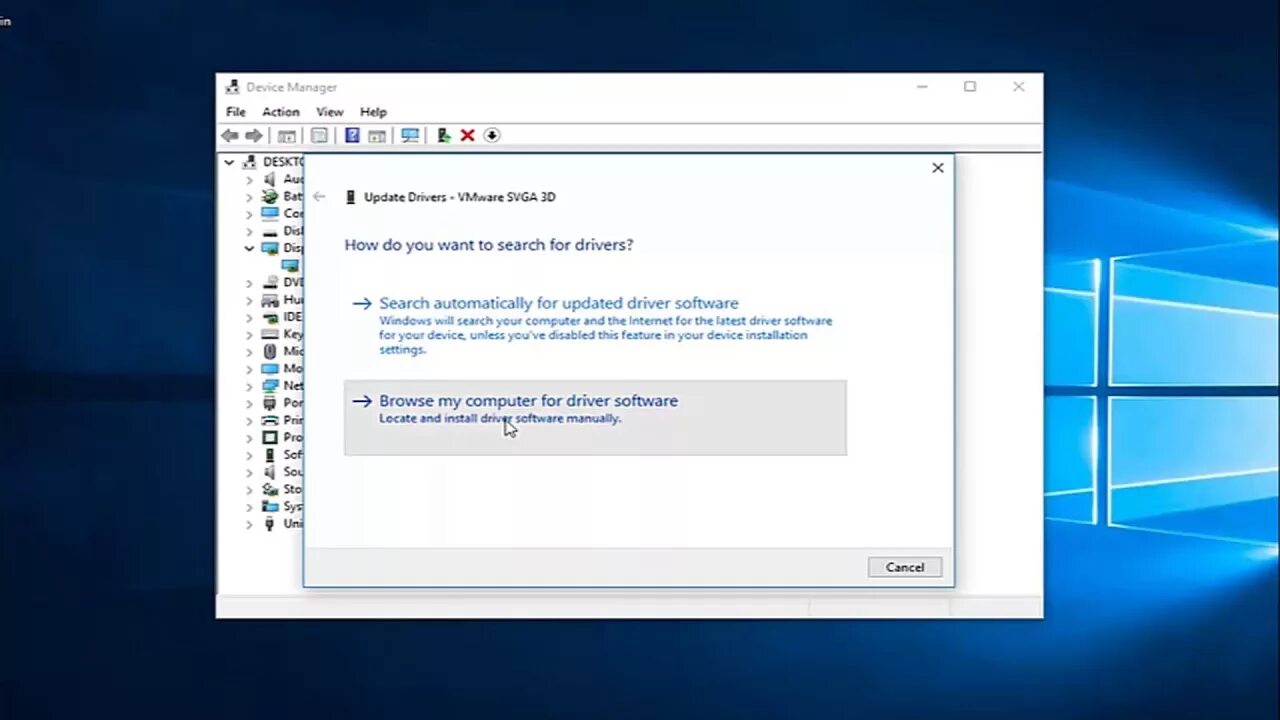Select the Sou speaker icon
Viewport: 1280px width, 720px height.
click(x=270, y=471)
